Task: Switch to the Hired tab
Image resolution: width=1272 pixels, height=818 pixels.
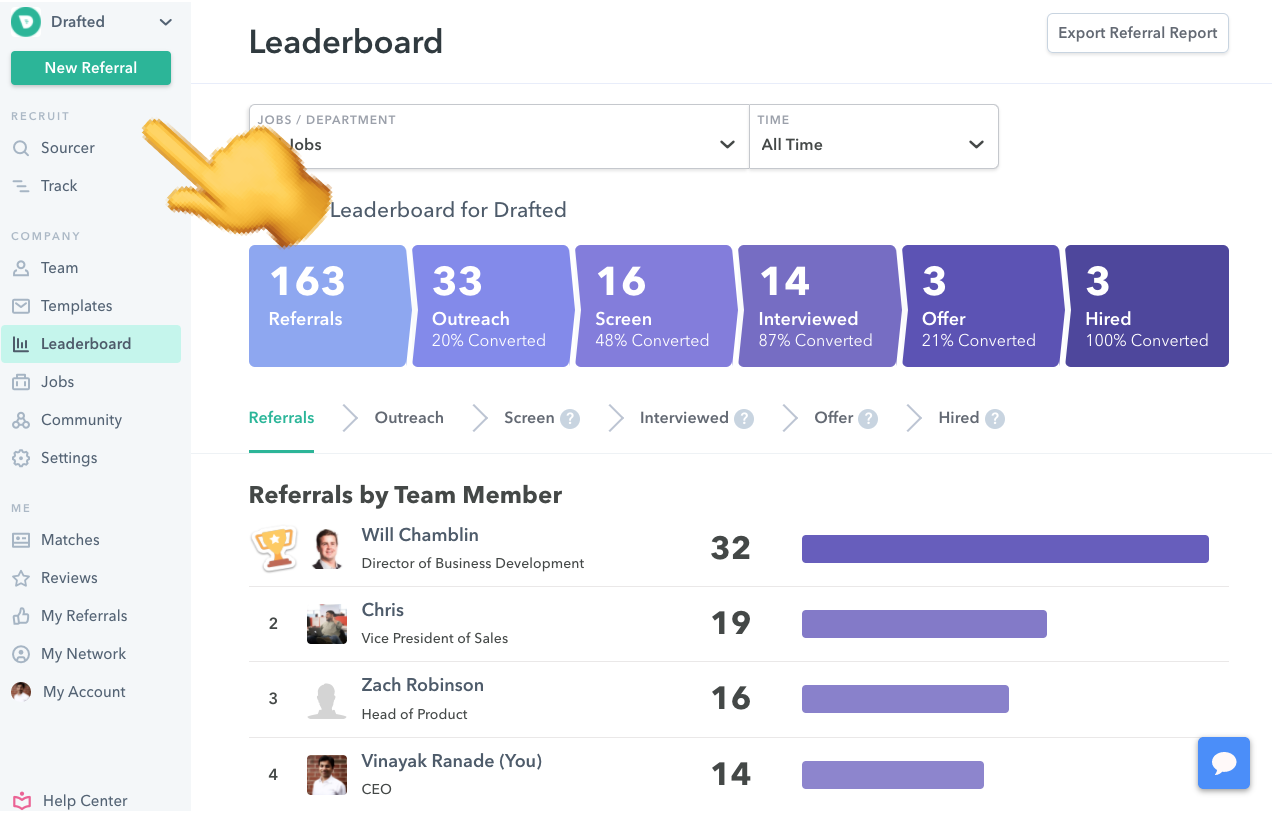Action: (959, 418)
